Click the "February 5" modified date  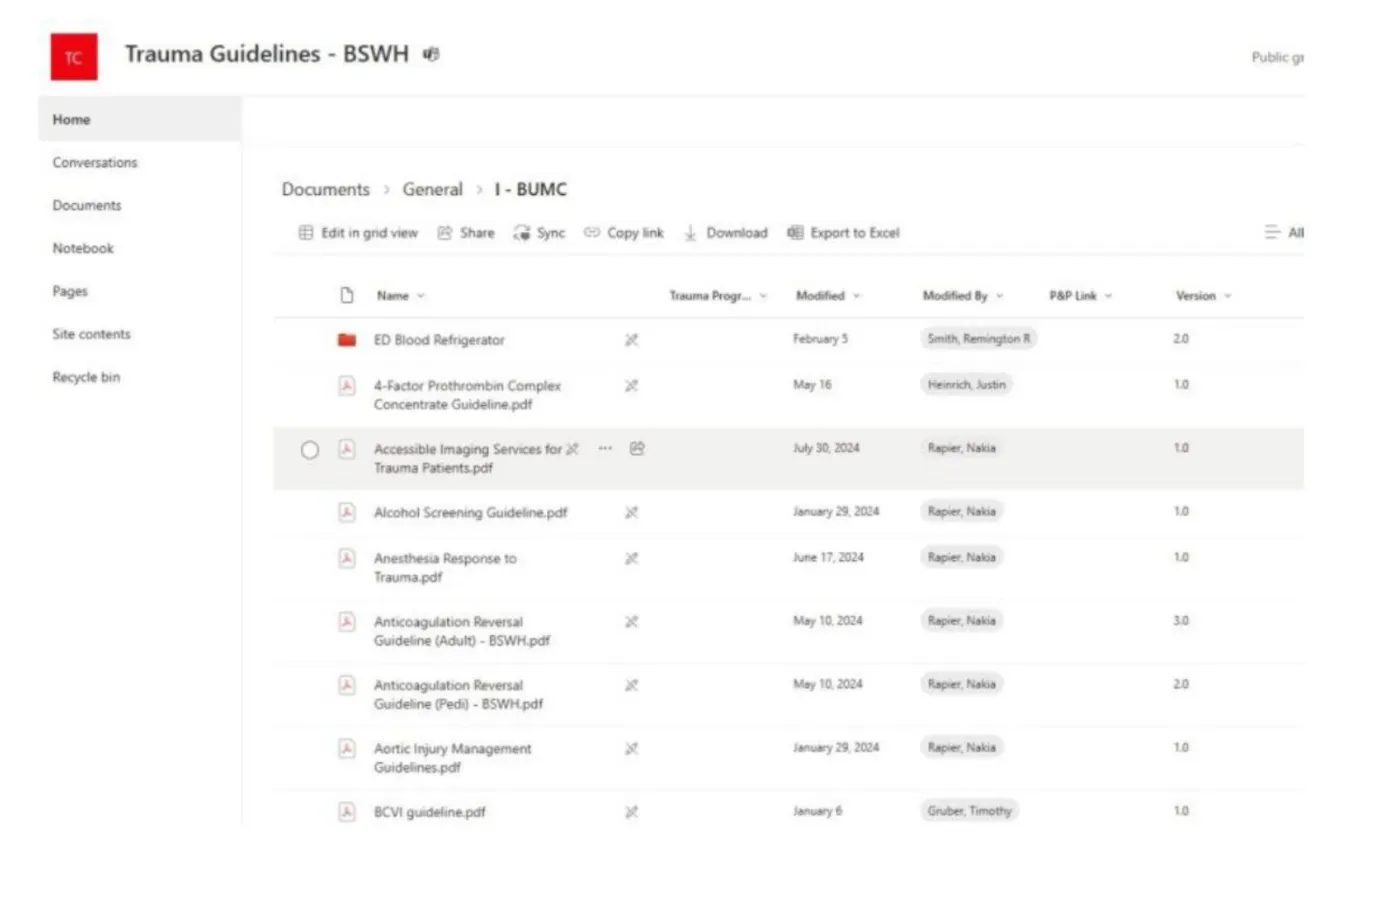coord(820,339)
